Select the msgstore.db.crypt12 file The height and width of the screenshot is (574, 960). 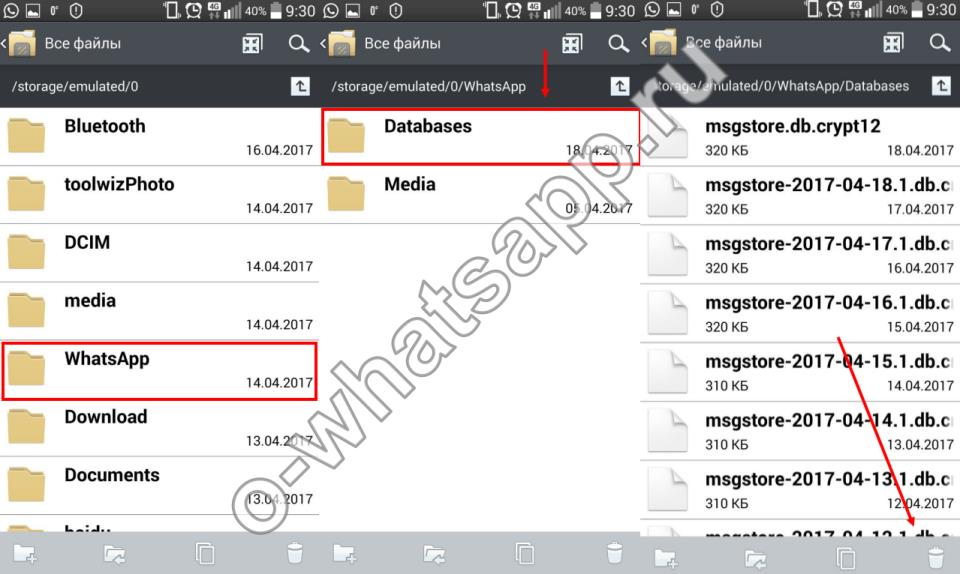(800, 137)
